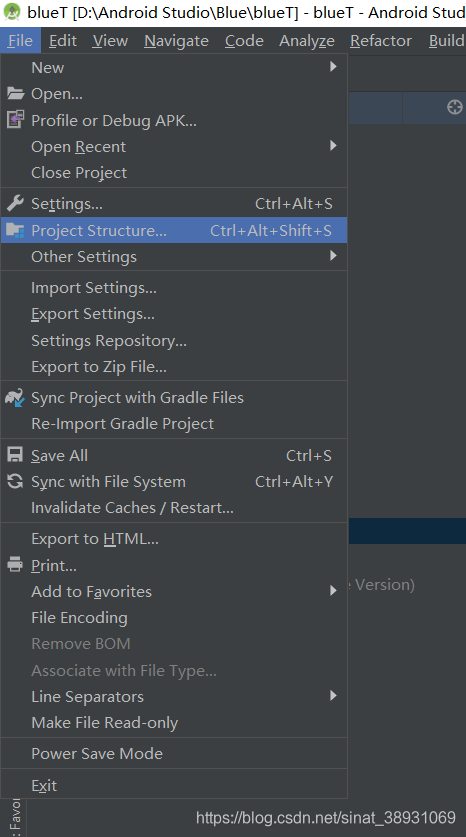Click the Sync with File System refresh icon
The image size is (466, 837).
pos(15,481)
